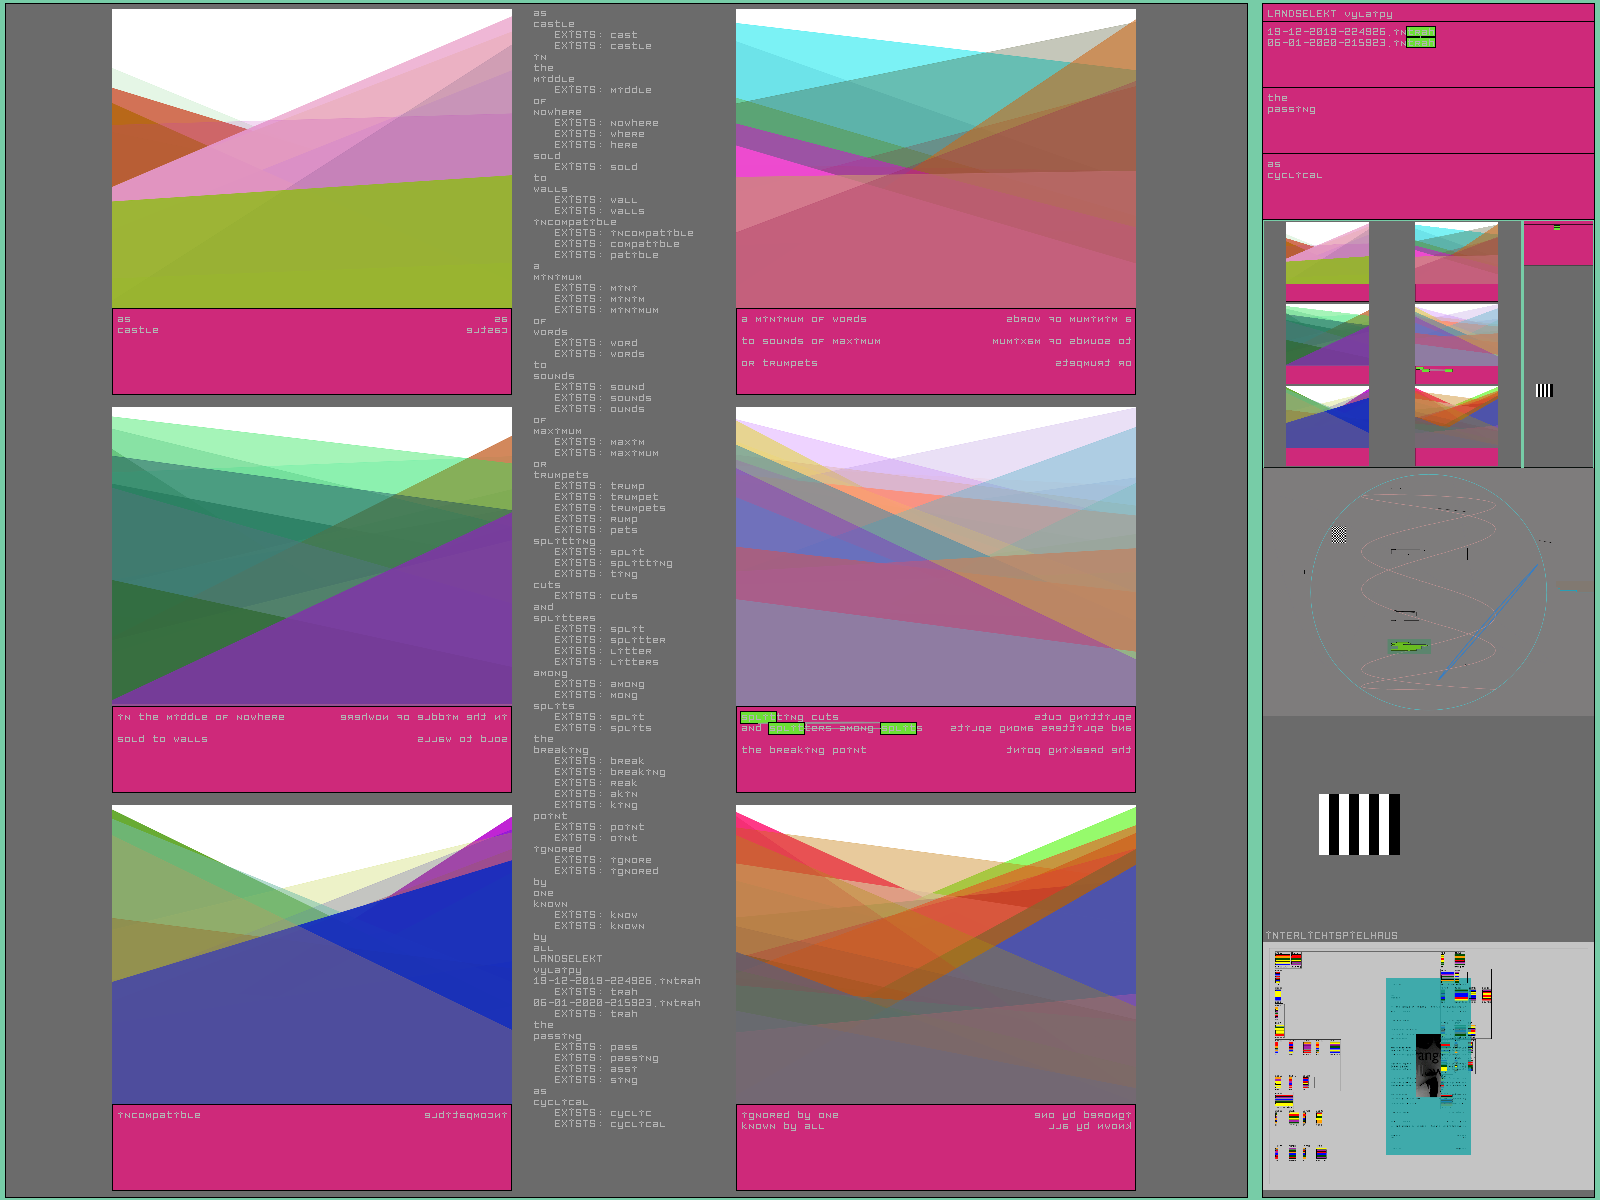Select file 19-12-2019-224926 in the LANDSELEKT list
Viewport: 1600px width, 1200px height.
[1328, 32]
